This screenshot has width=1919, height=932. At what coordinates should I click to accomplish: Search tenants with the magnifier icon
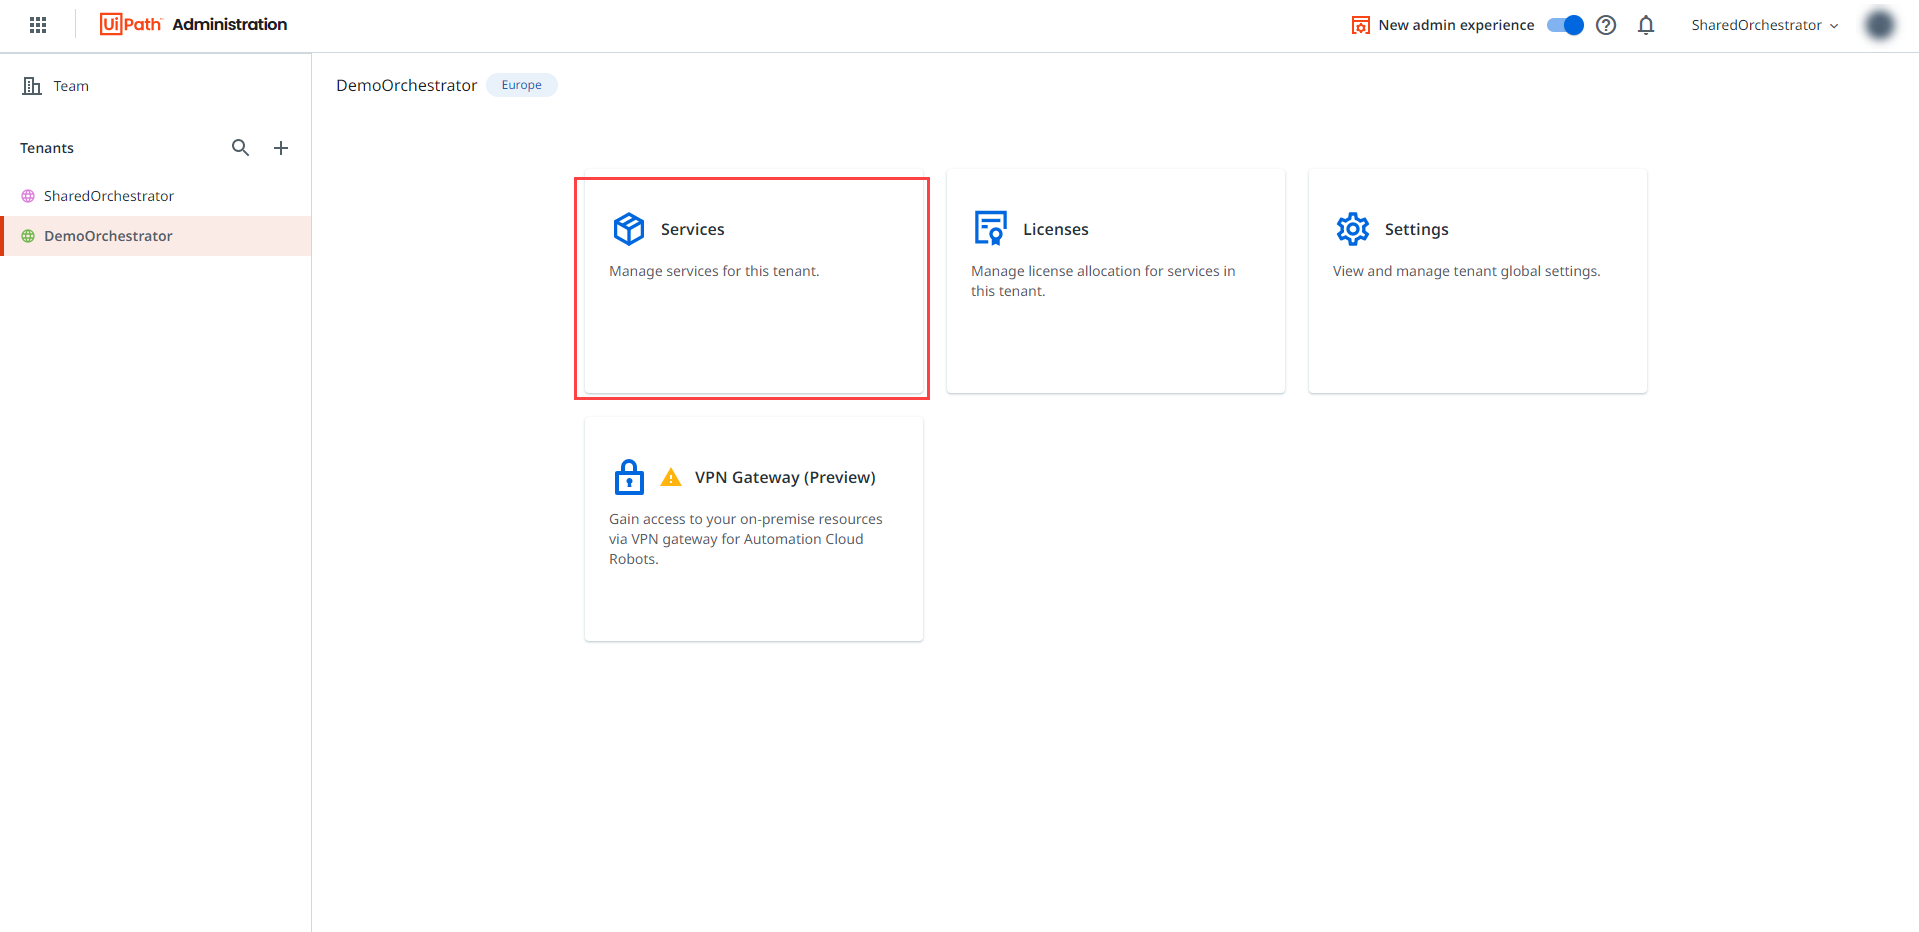click(x=240, y=148)
